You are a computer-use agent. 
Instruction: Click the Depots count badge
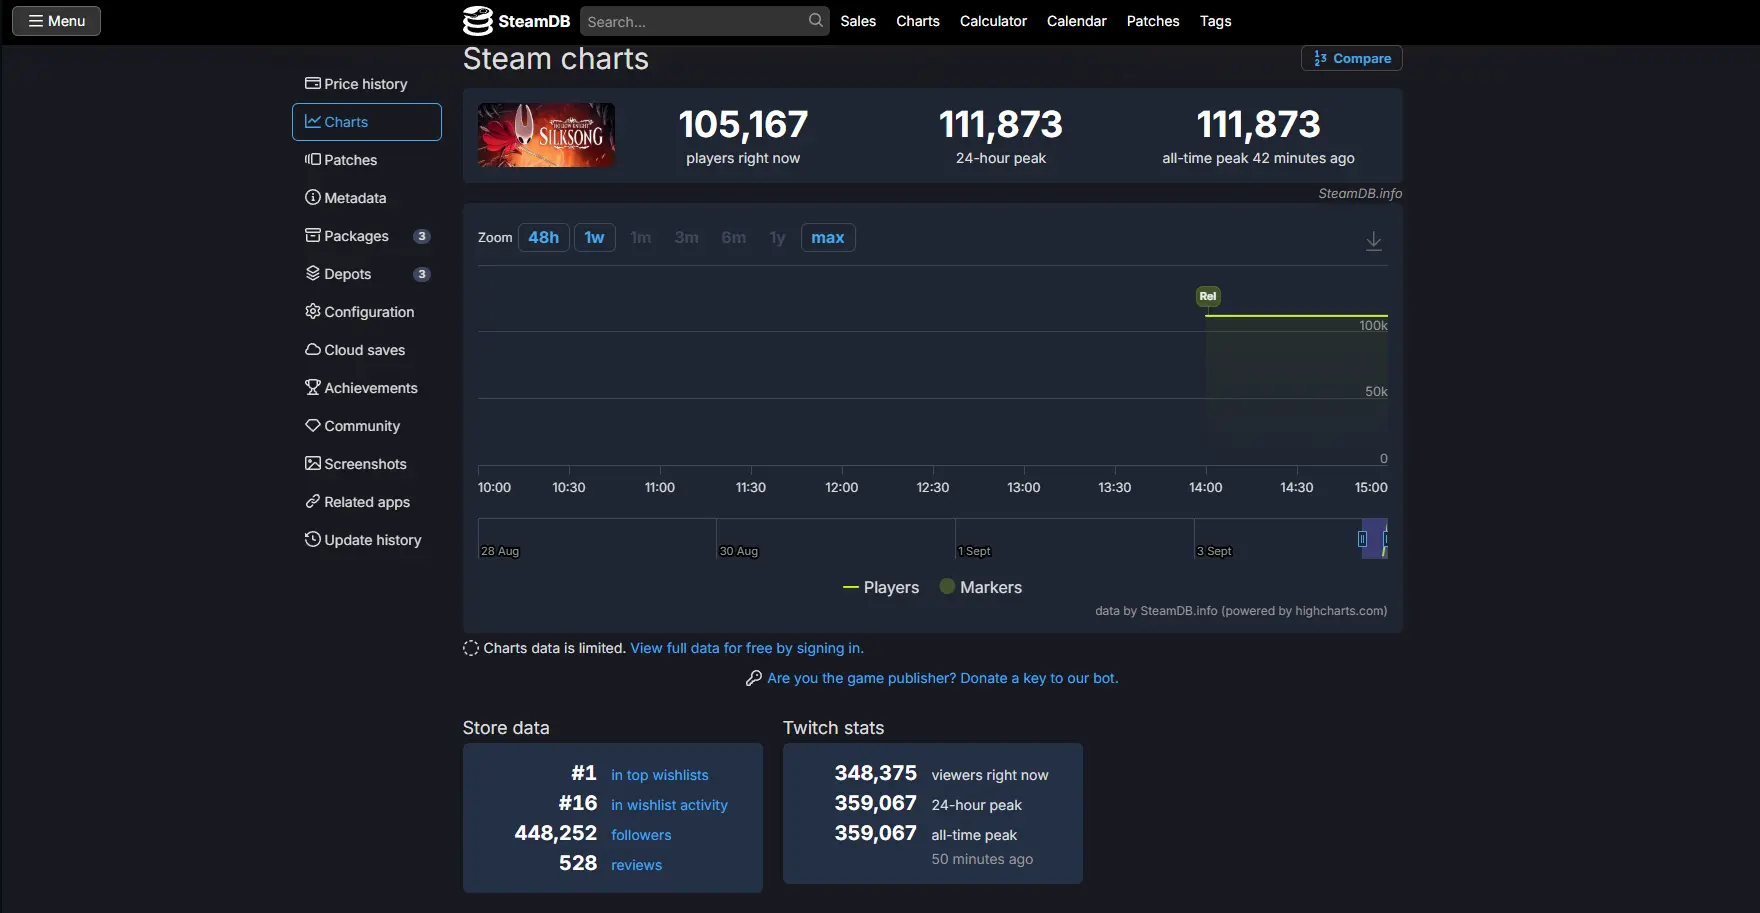coord(422,274)
